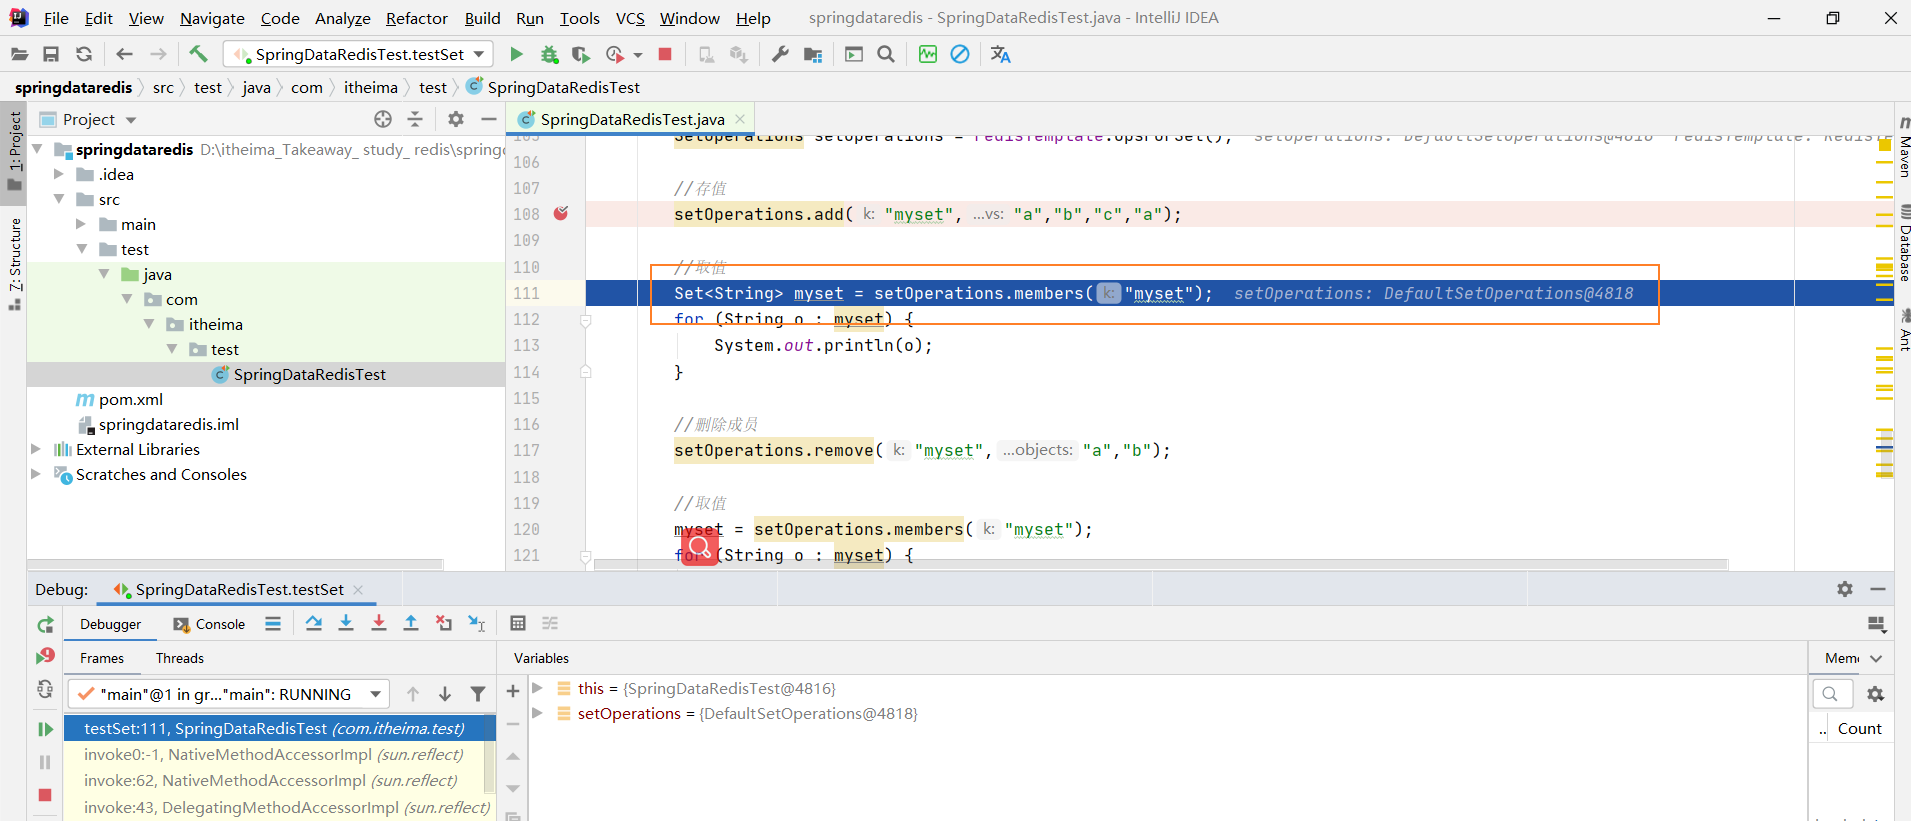The width and height of the screenshot is (1911, 821).
Task: Collapse the itheima package node
Action: click(149, 324)
